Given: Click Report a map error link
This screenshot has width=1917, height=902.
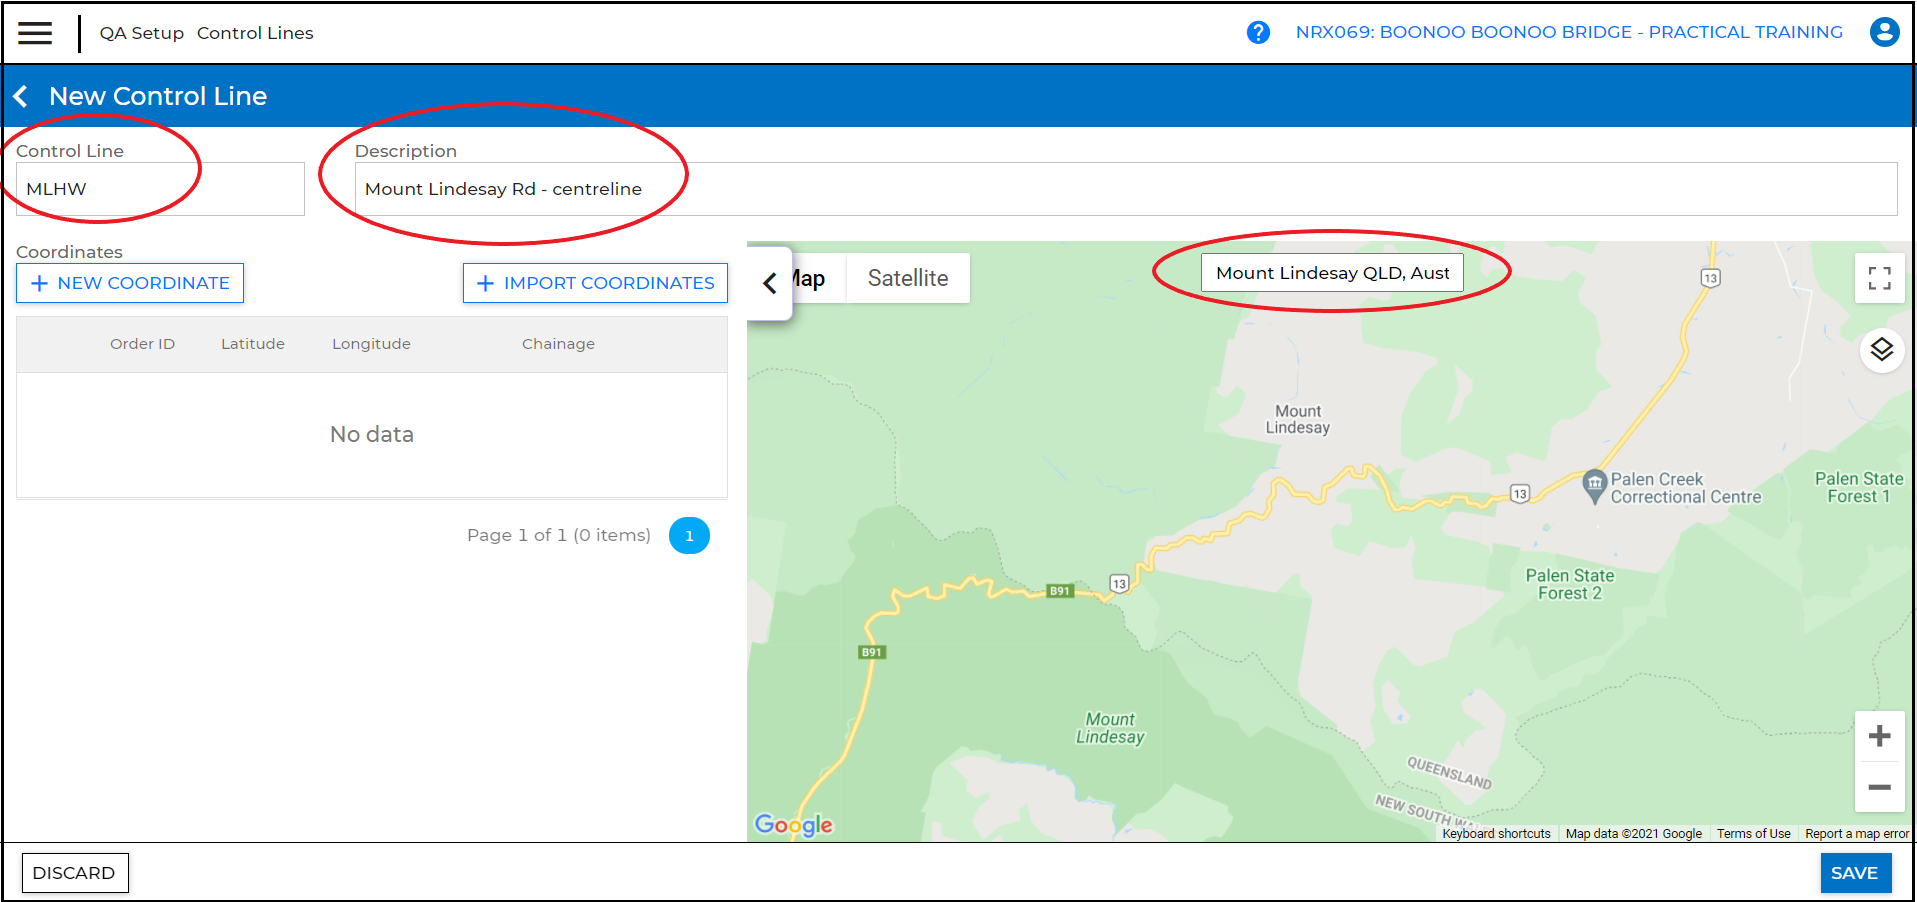Looking at the screenshot, I should point(1857,834).
